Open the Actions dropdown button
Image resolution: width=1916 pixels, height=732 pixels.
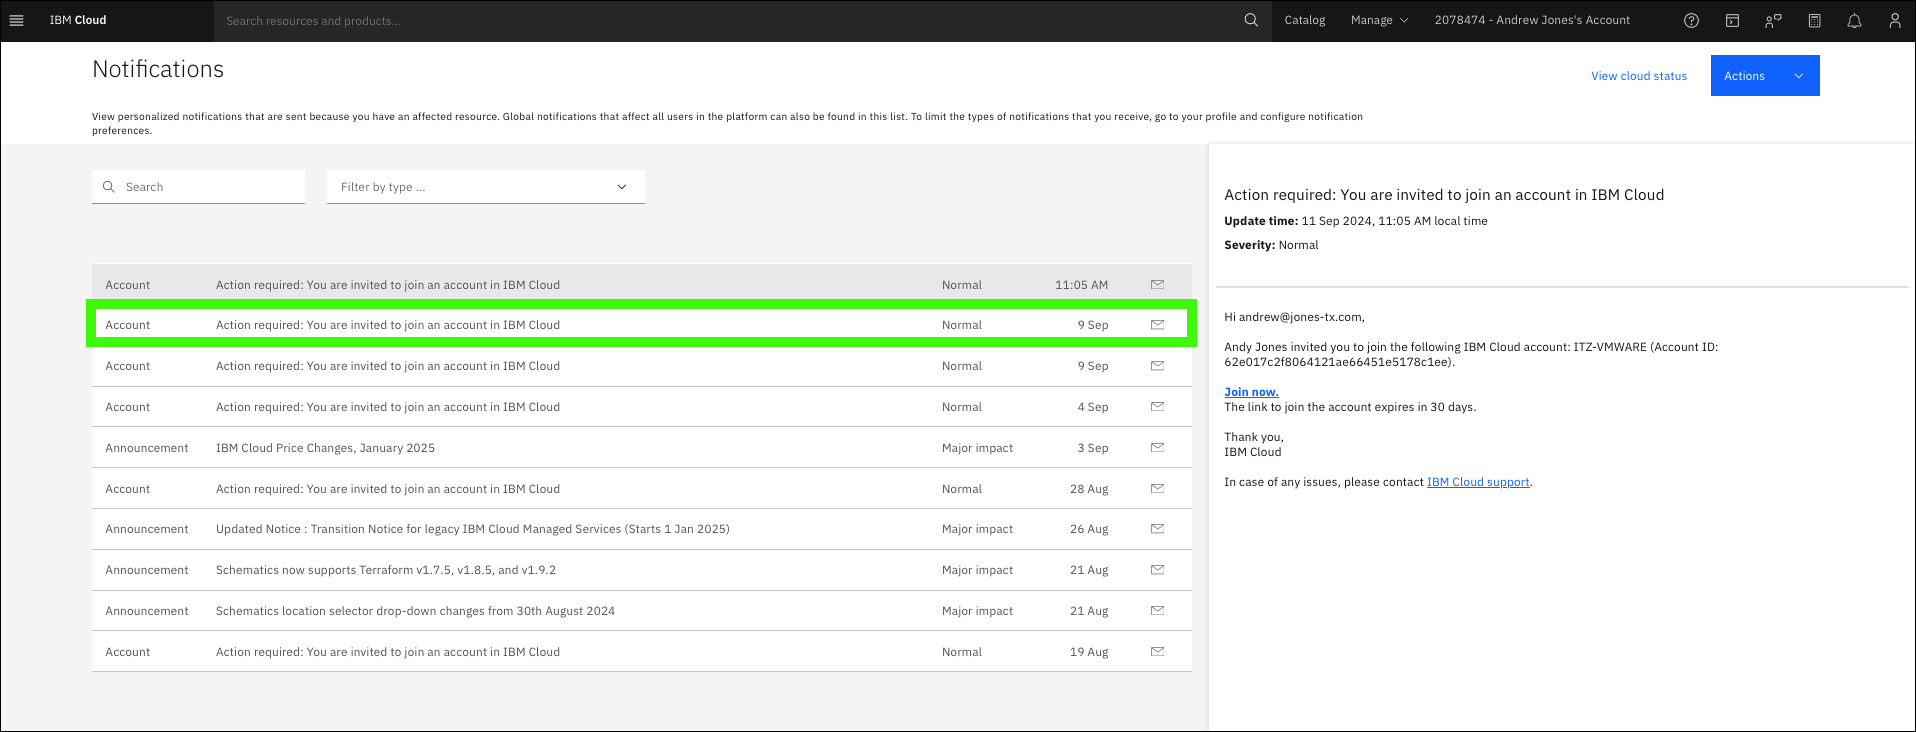[x=1765, y=76]
